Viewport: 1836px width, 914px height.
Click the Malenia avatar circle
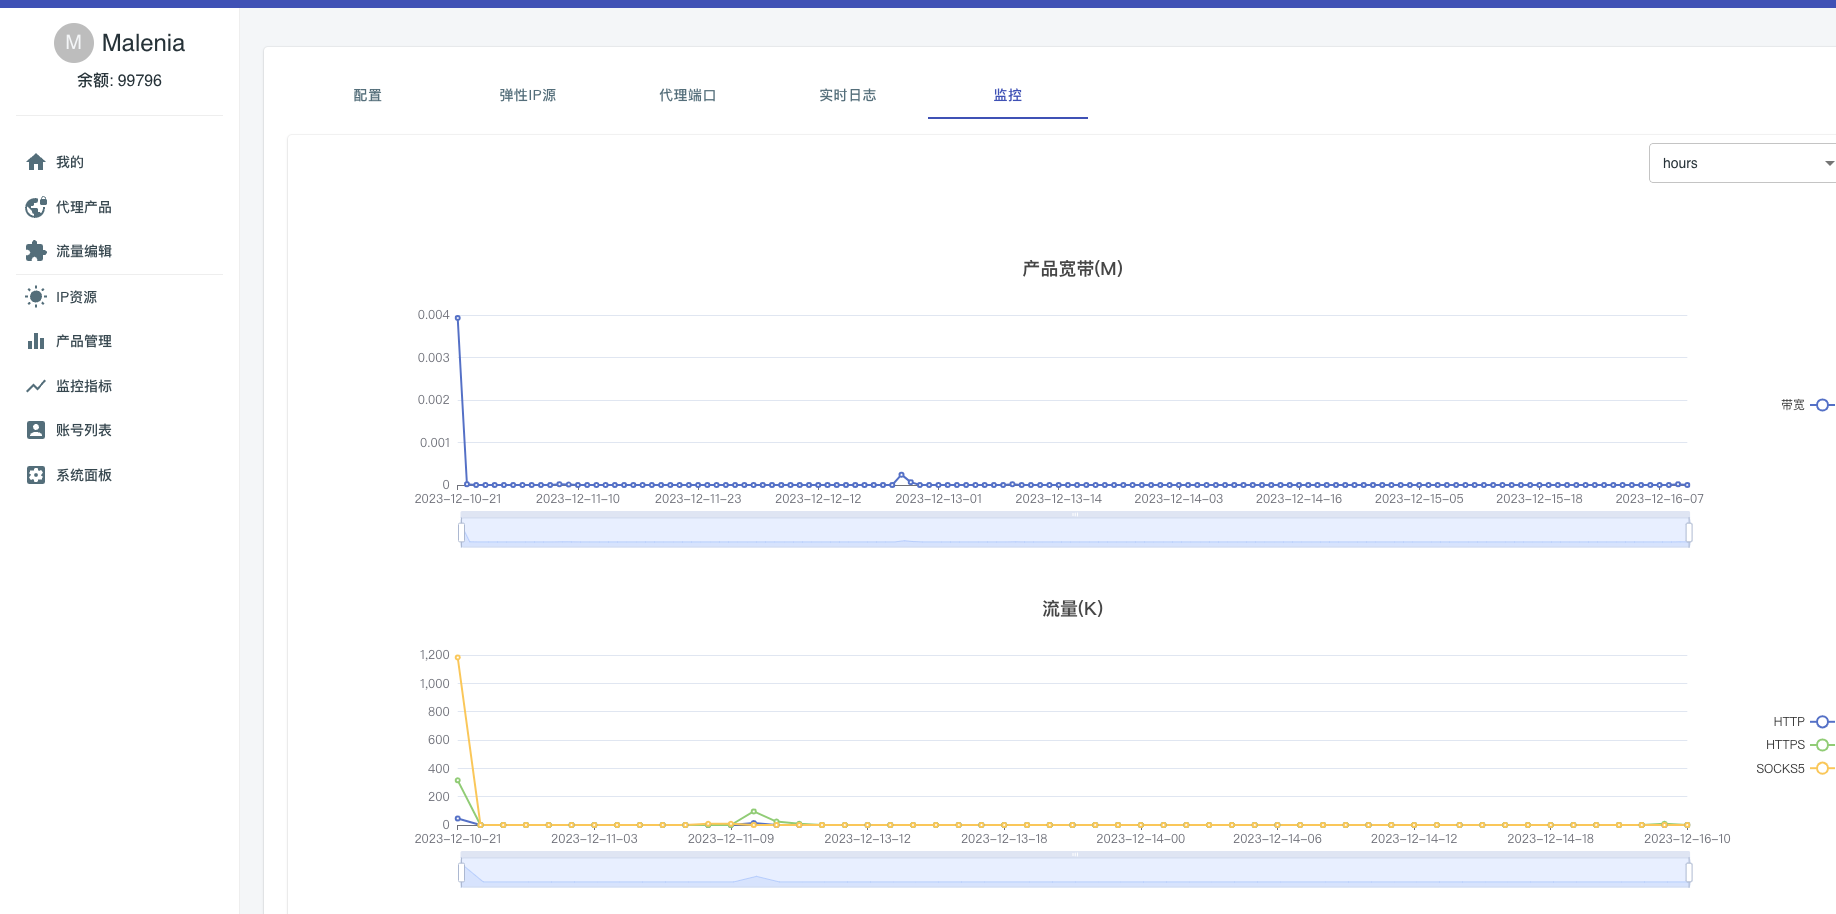pos(73,42)
